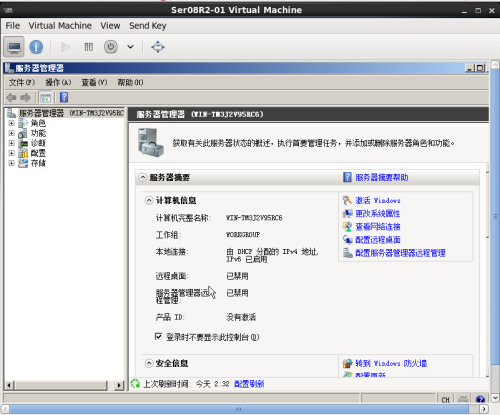500x415 pixels.
Task: Click the blue help toolbar icon
Action: pos(64,98)
